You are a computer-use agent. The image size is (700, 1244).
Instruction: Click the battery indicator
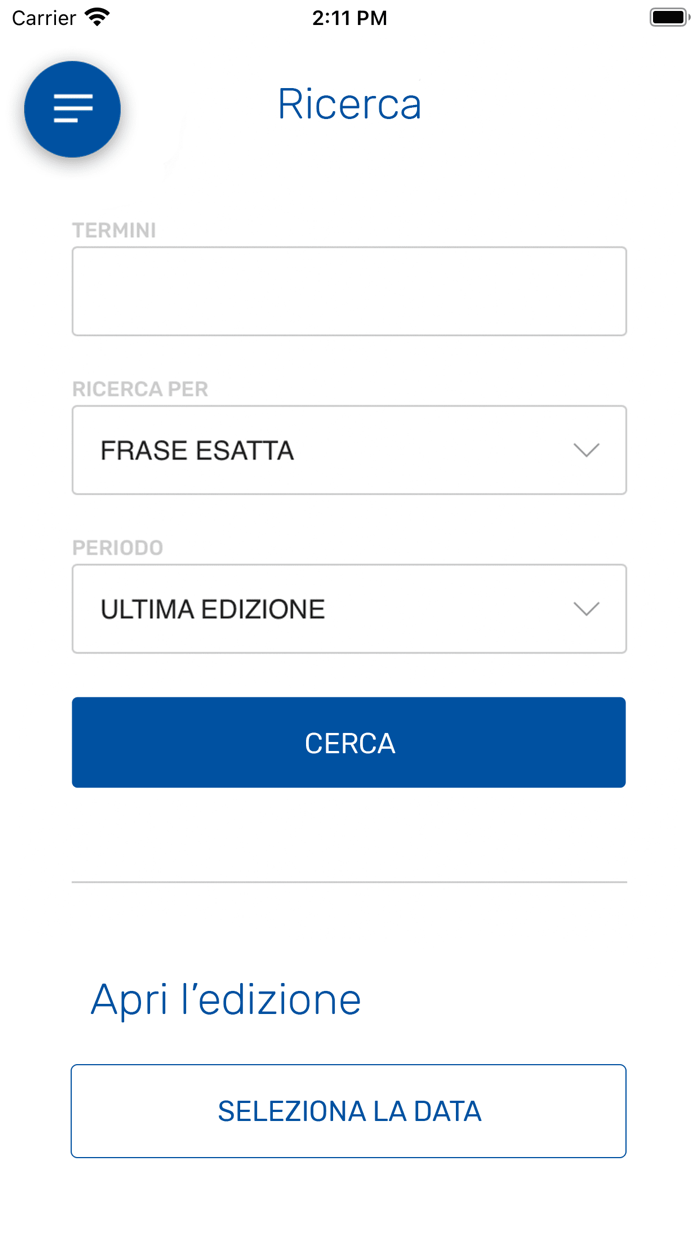[x=668, y=16]
